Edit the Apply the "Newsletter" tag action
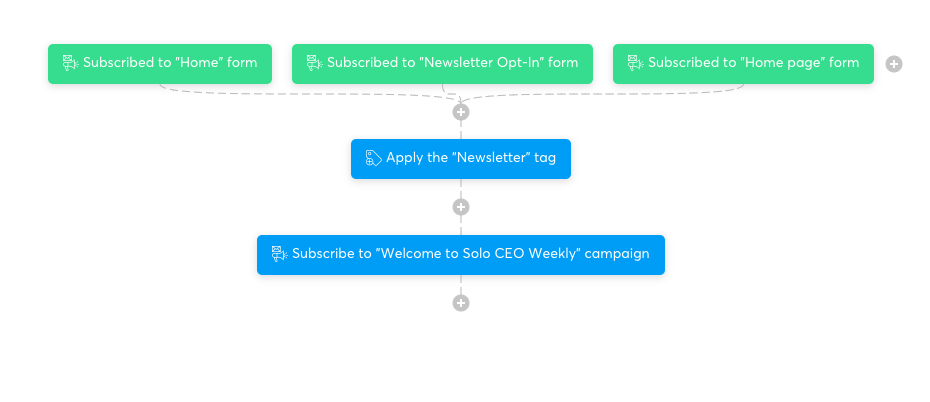The height and width of the screenshot is (402, 930). coord(461,159)
